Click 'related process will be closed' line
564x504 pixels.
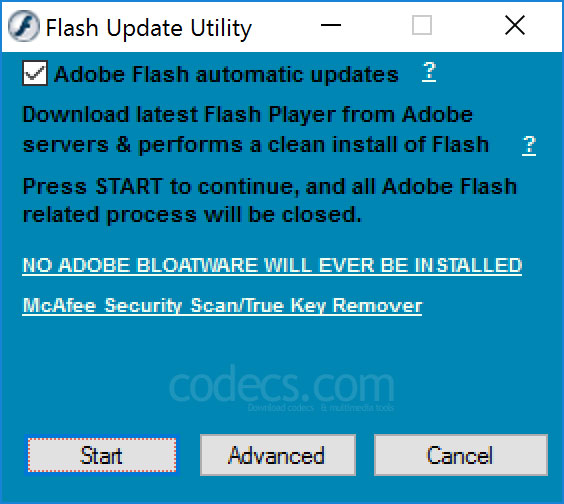(192, 215)
